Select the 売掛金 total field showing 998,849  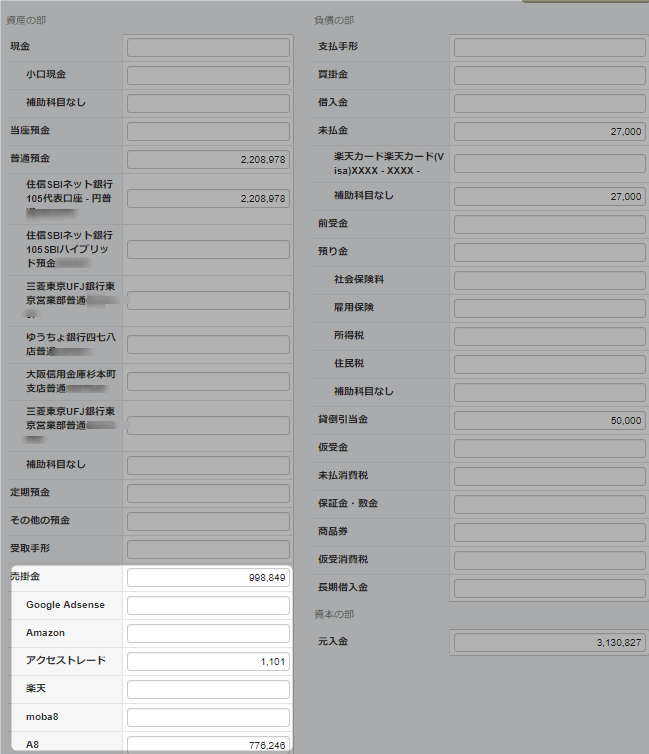coord(208,578)
